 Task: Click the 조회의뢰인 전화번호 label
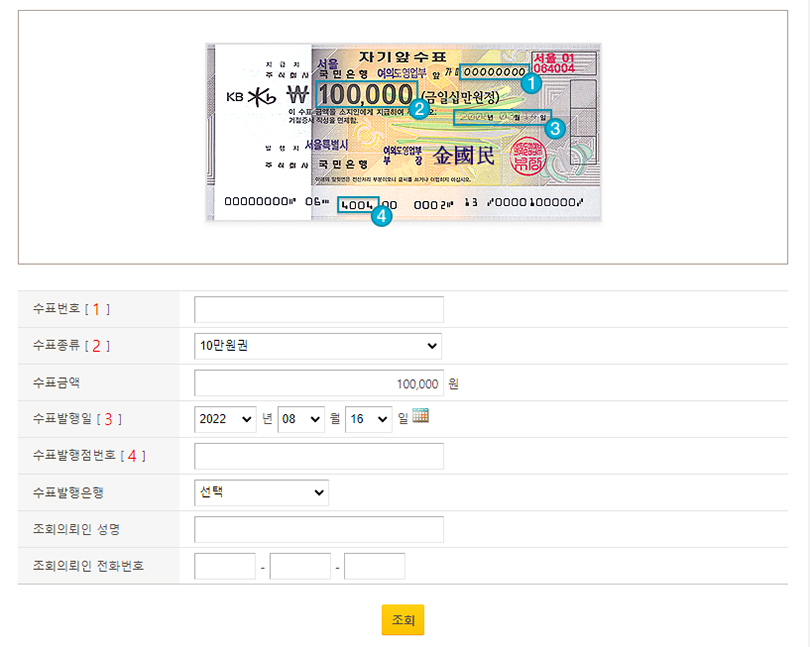(88, 566)
